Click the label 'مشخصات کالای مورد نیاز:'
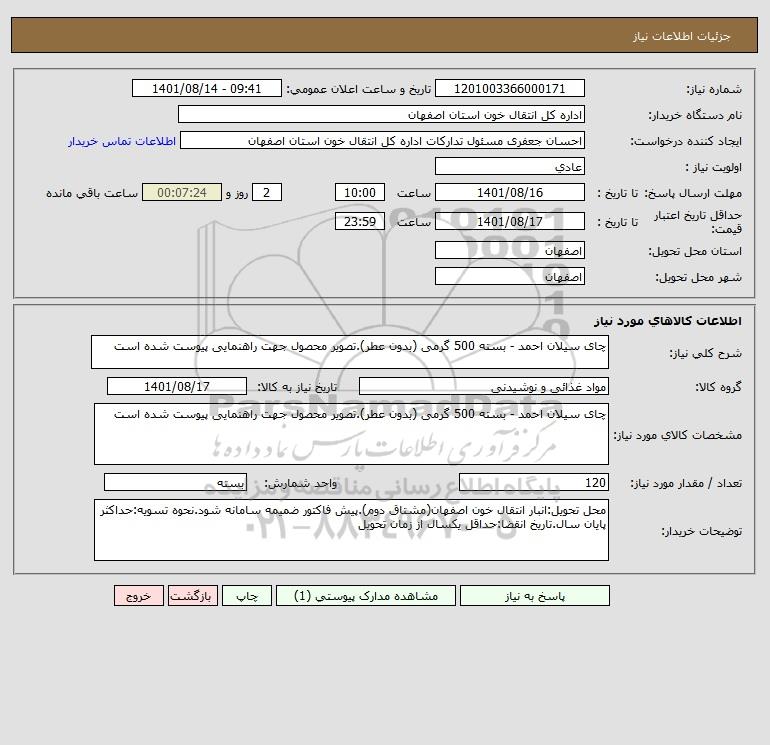The width and height of the screenshot is (770, 745). [678, 435]
